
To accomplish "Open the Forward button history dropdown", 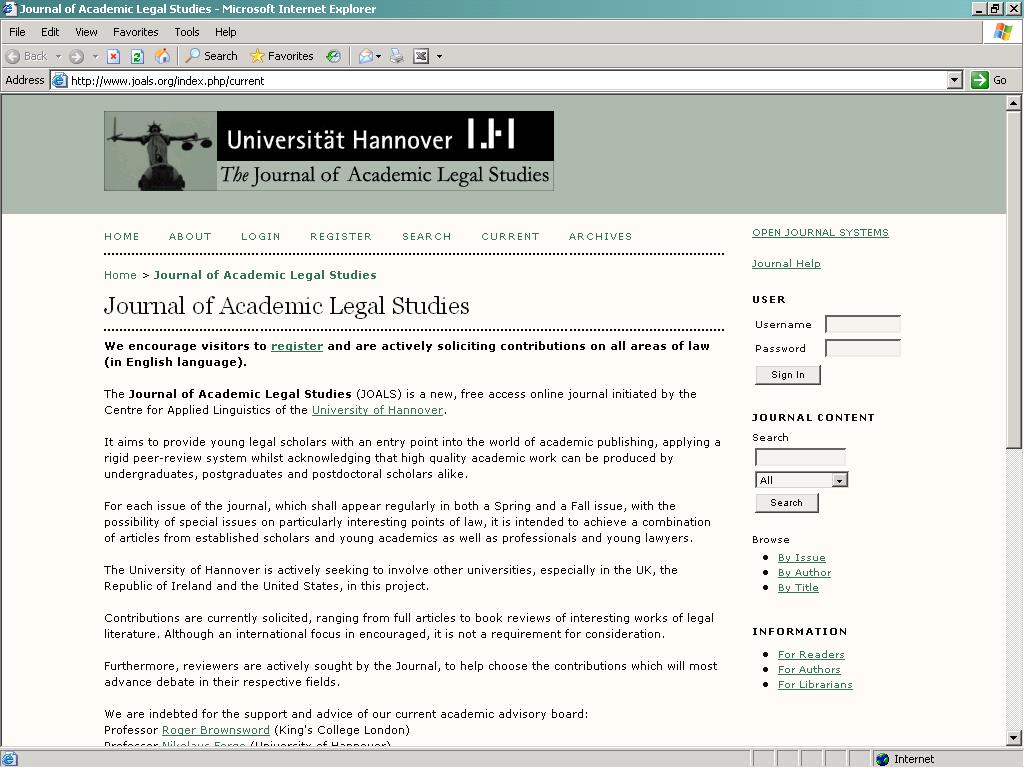I will click(x=95, y=56).
